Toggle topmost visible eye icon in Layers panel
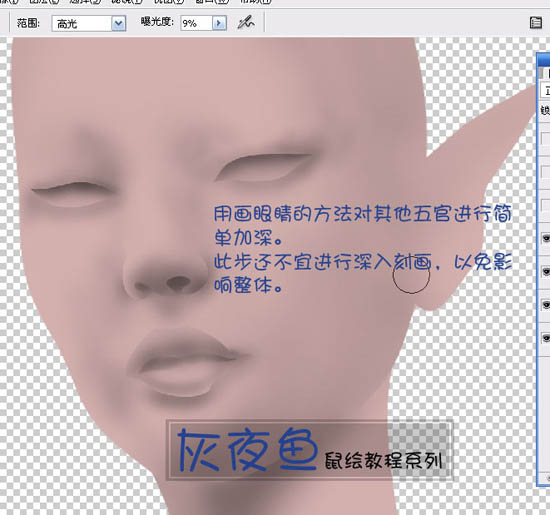The width and height of the screenshot is (550, 515). point(546,238)
